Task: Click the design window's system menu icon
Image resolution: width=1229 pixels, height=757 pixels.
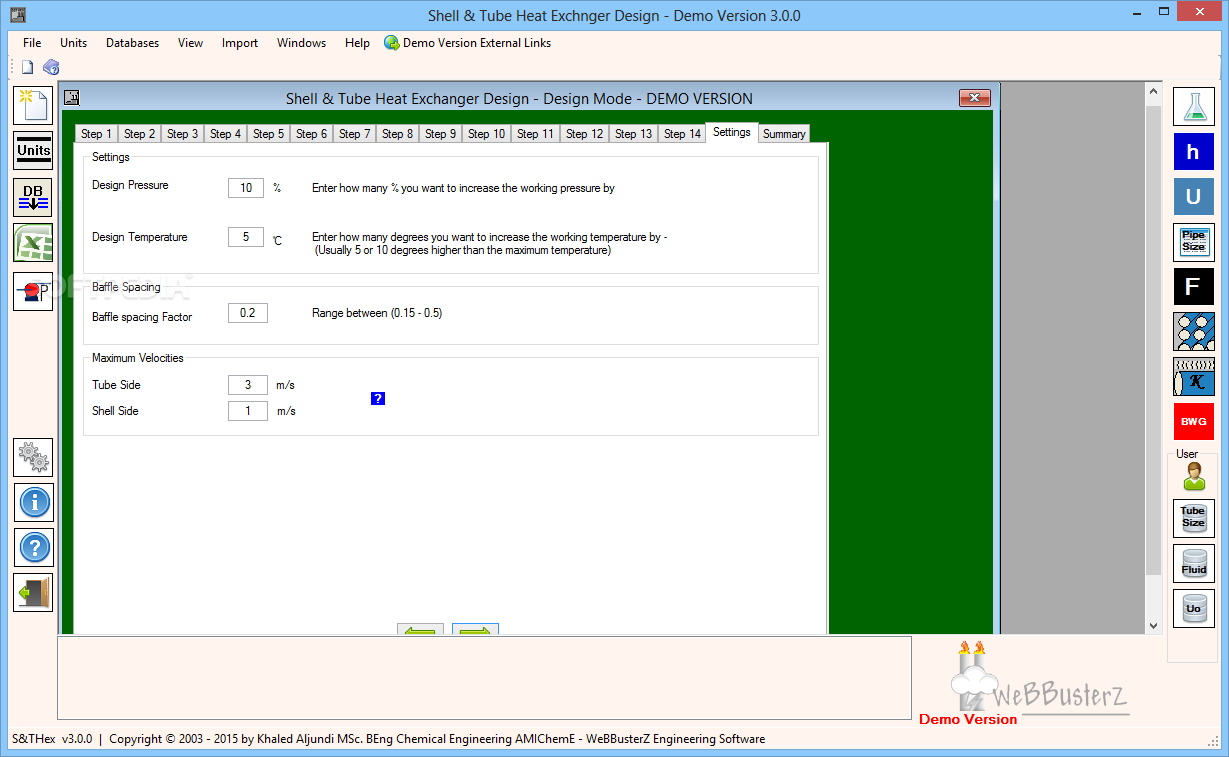Action: (71, 98)
